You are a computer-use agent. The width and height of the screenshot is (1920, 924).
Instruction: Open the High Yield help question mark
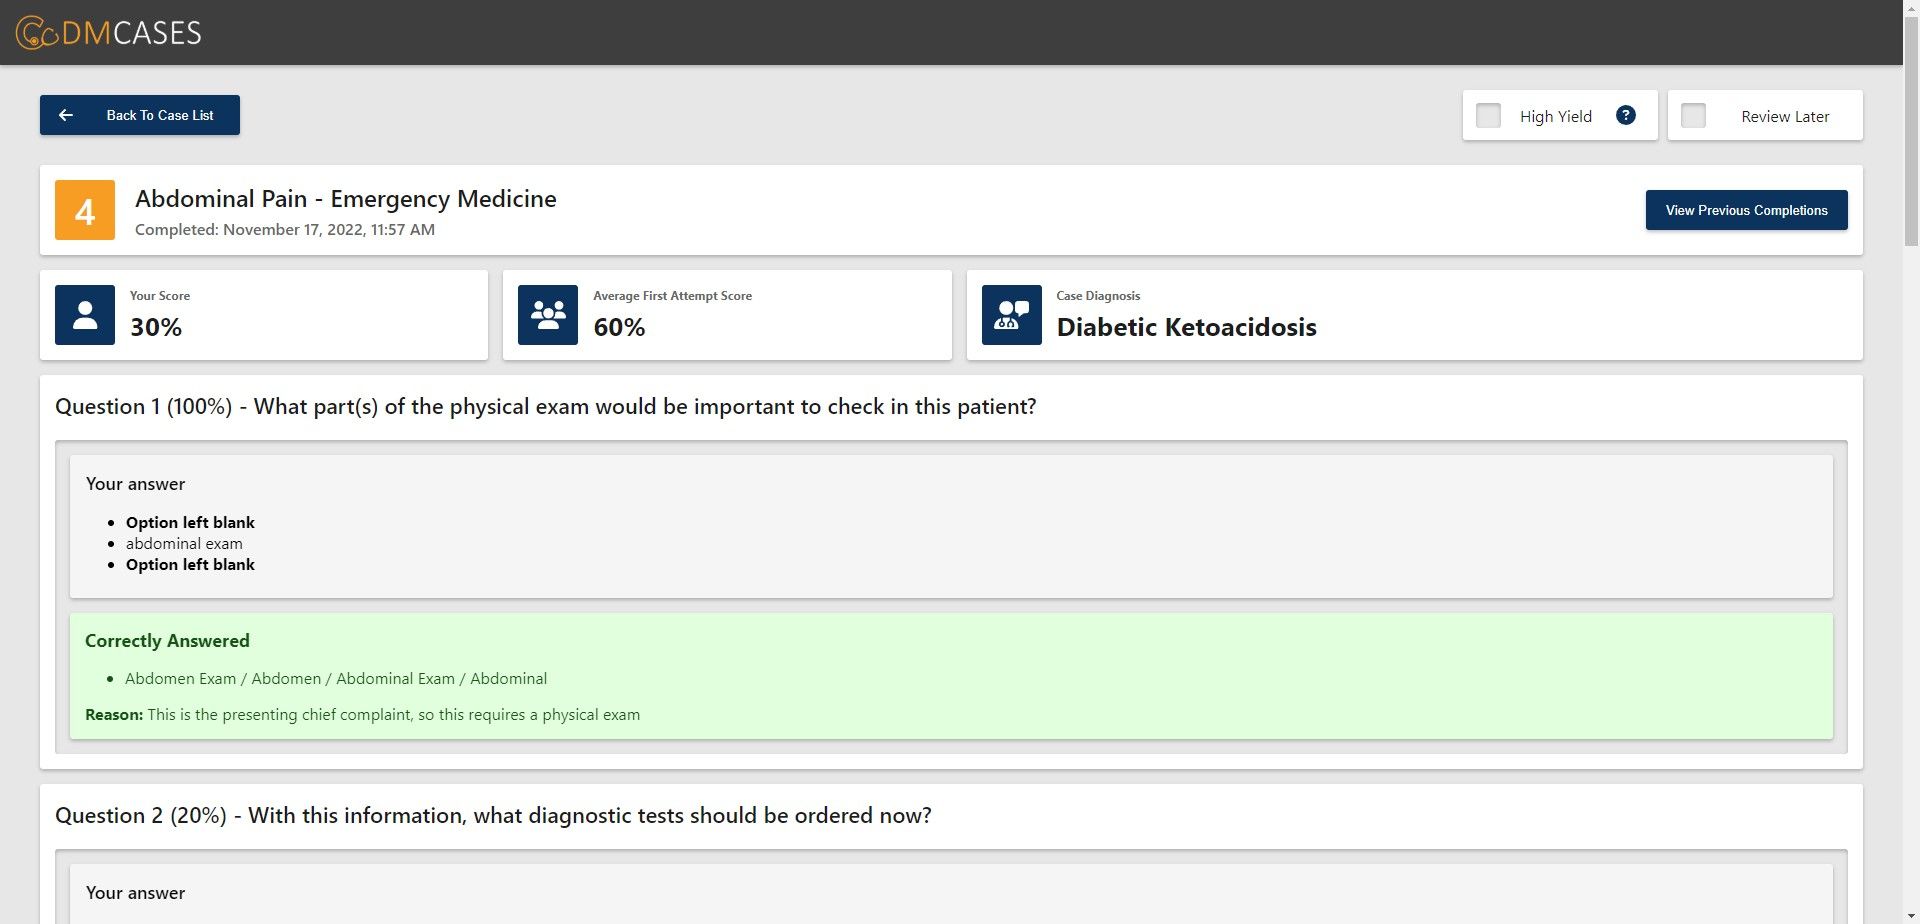(1626, 115)
